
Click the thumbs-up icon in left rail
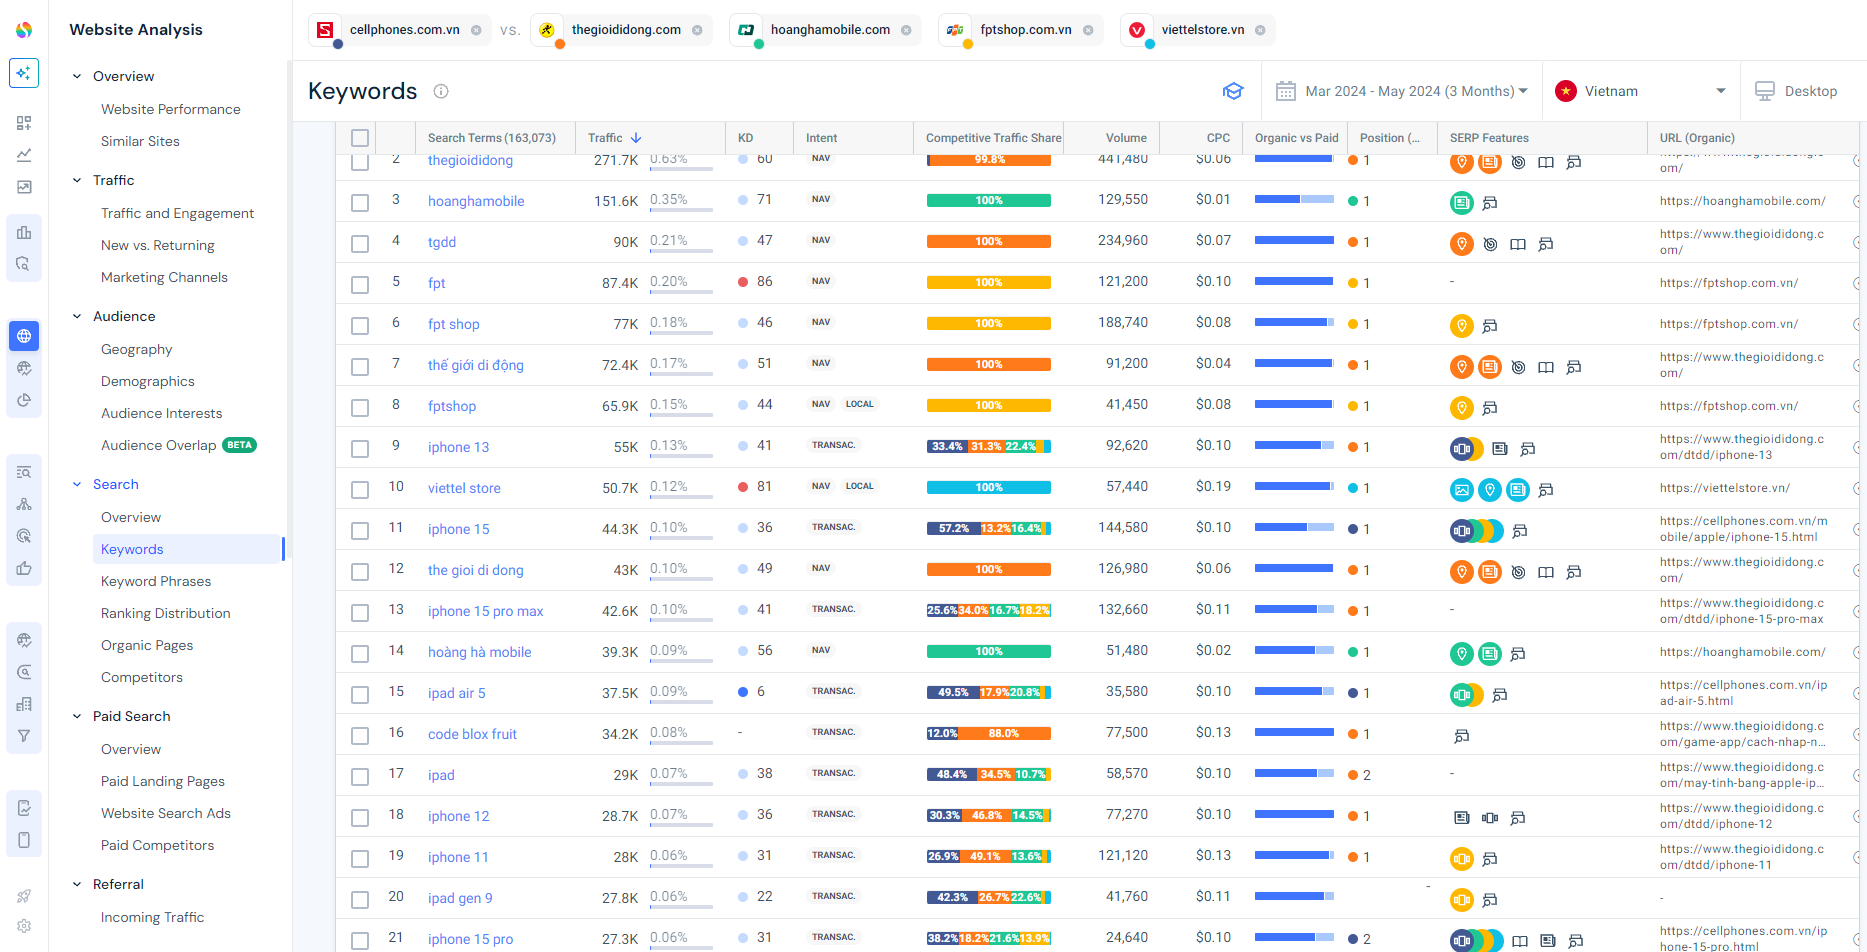(24, 568)
